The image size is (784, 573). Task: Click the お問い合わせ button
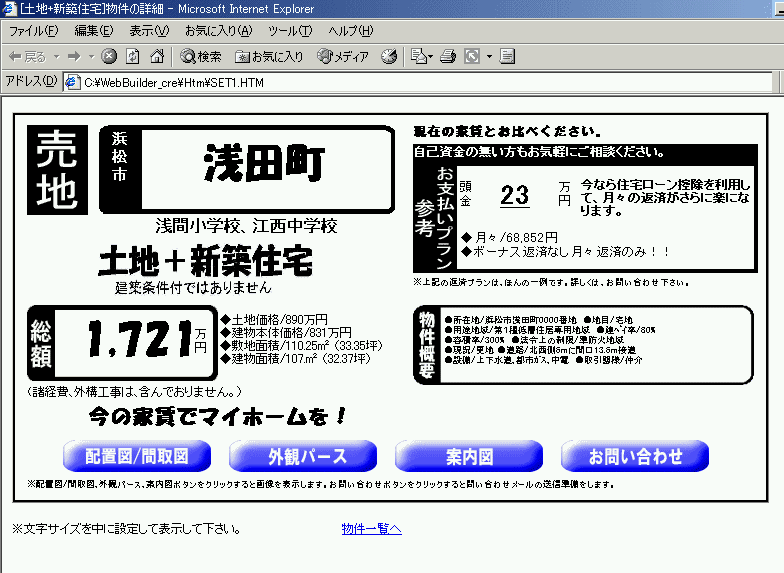pos(635,456)
